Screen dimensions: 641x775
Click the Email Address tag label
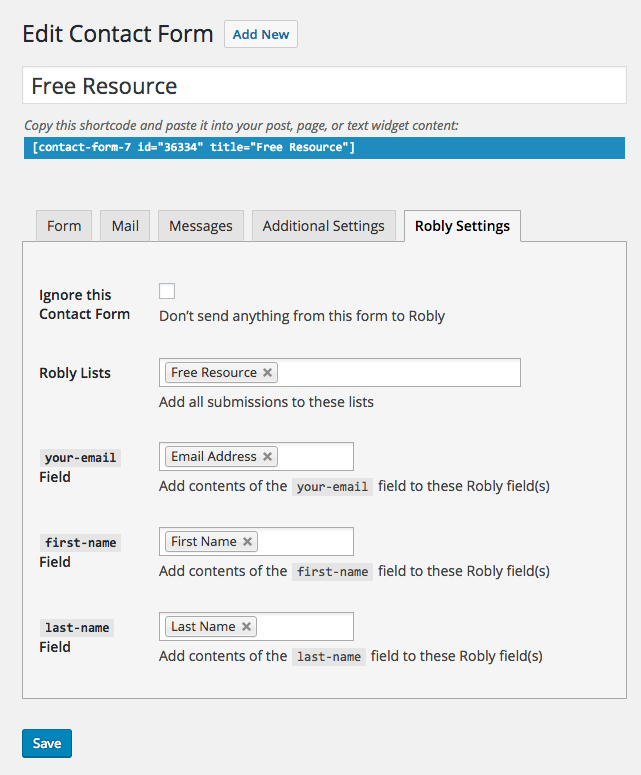coord(214,457)
